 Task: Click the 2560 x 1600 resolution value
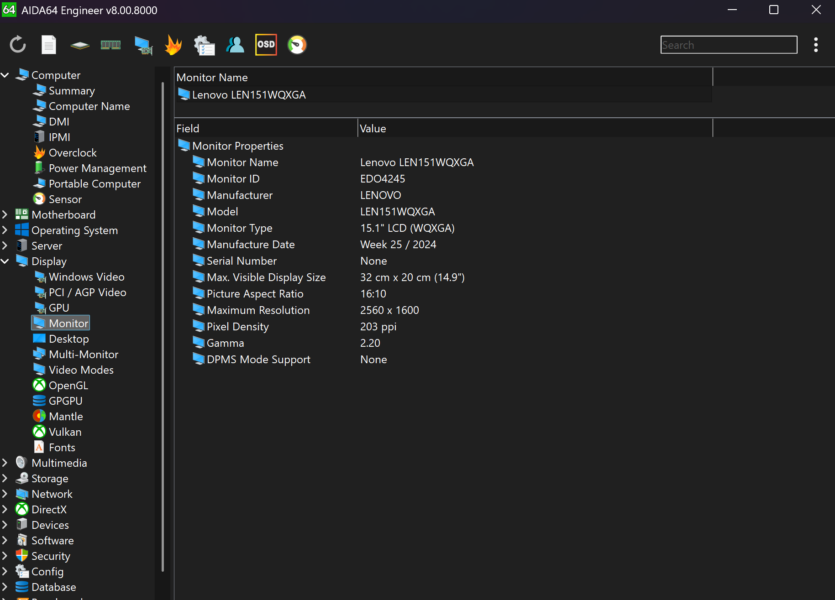click(x=389, y=310)
